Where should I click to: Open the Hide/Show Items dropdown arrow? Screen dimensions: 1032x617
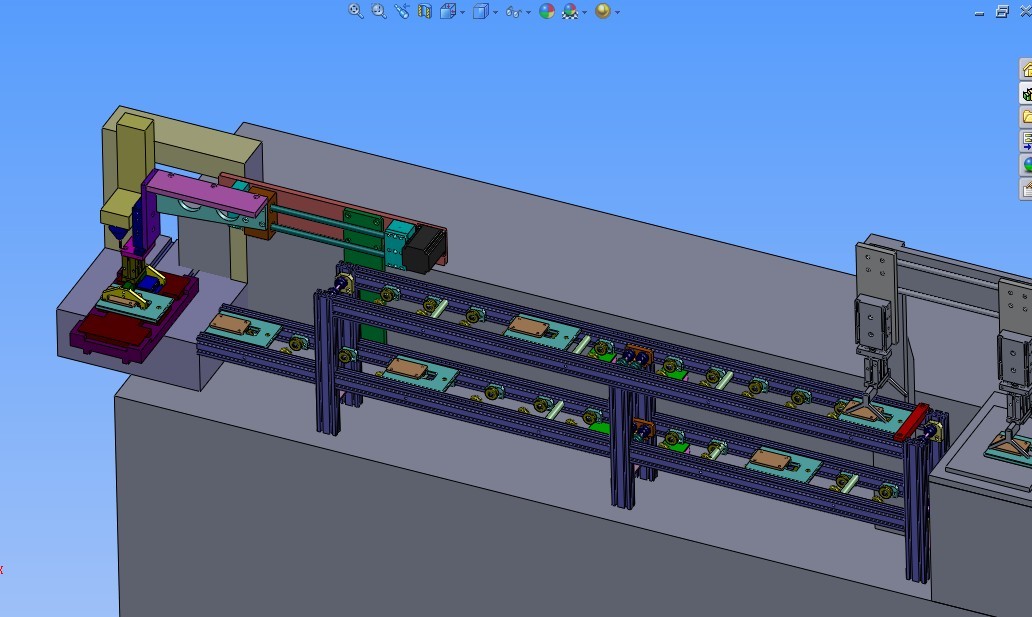click(529, 13)
